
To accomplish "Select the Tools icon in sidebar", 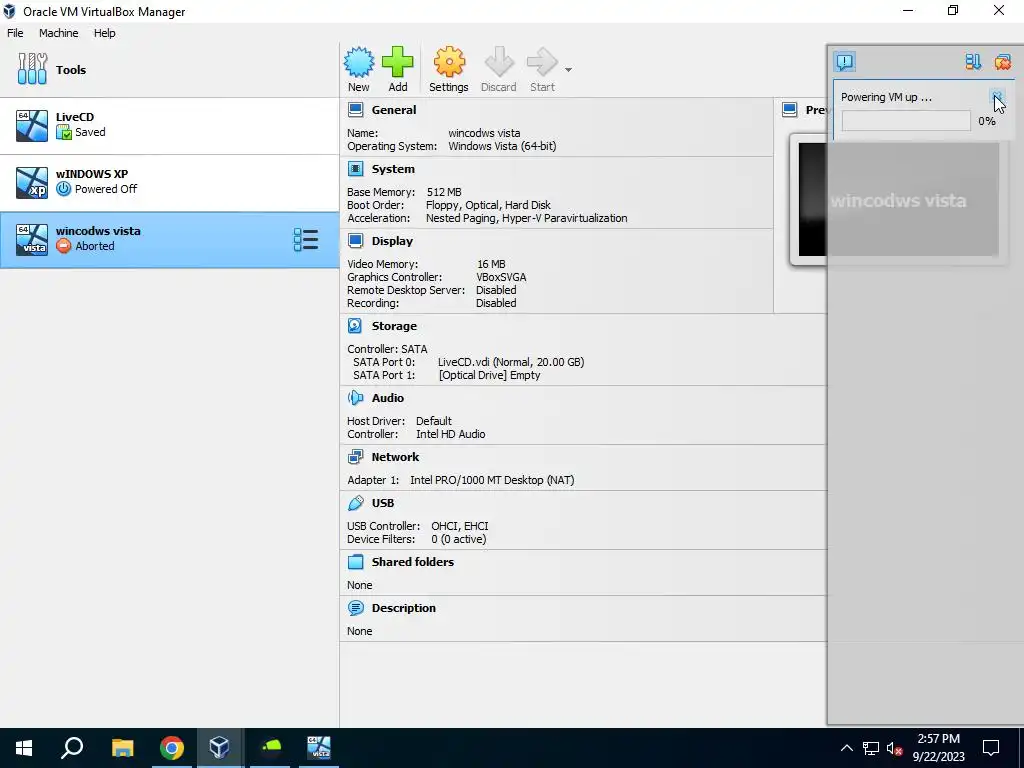I will [32, 69].
